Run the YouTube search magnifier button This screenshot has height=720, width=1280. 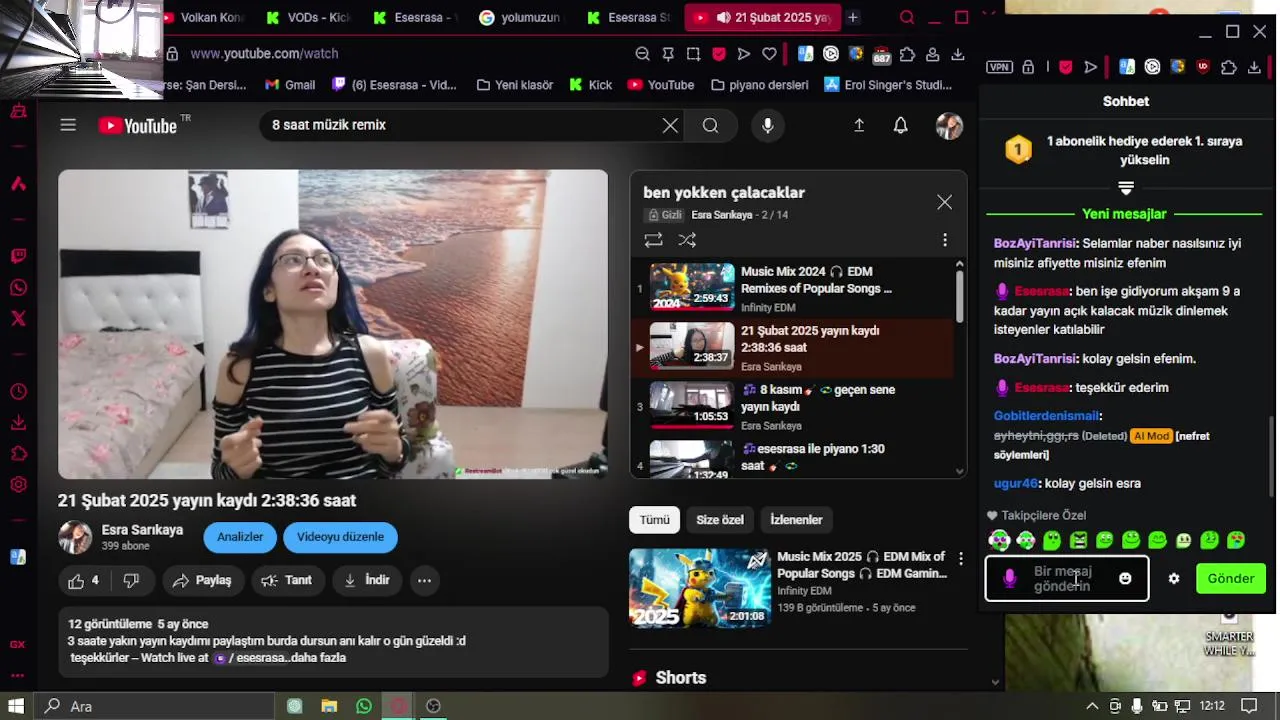(x=710, y=125)
